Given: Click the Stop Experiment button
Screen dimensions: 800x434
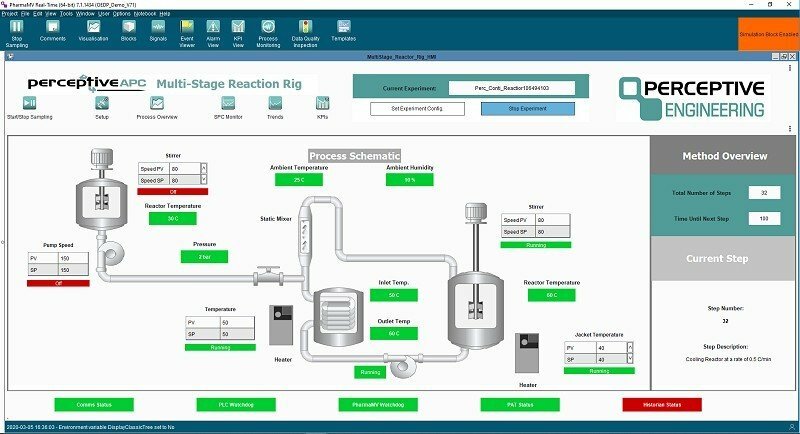Looking at the screenshot, I should pos(528,109).
